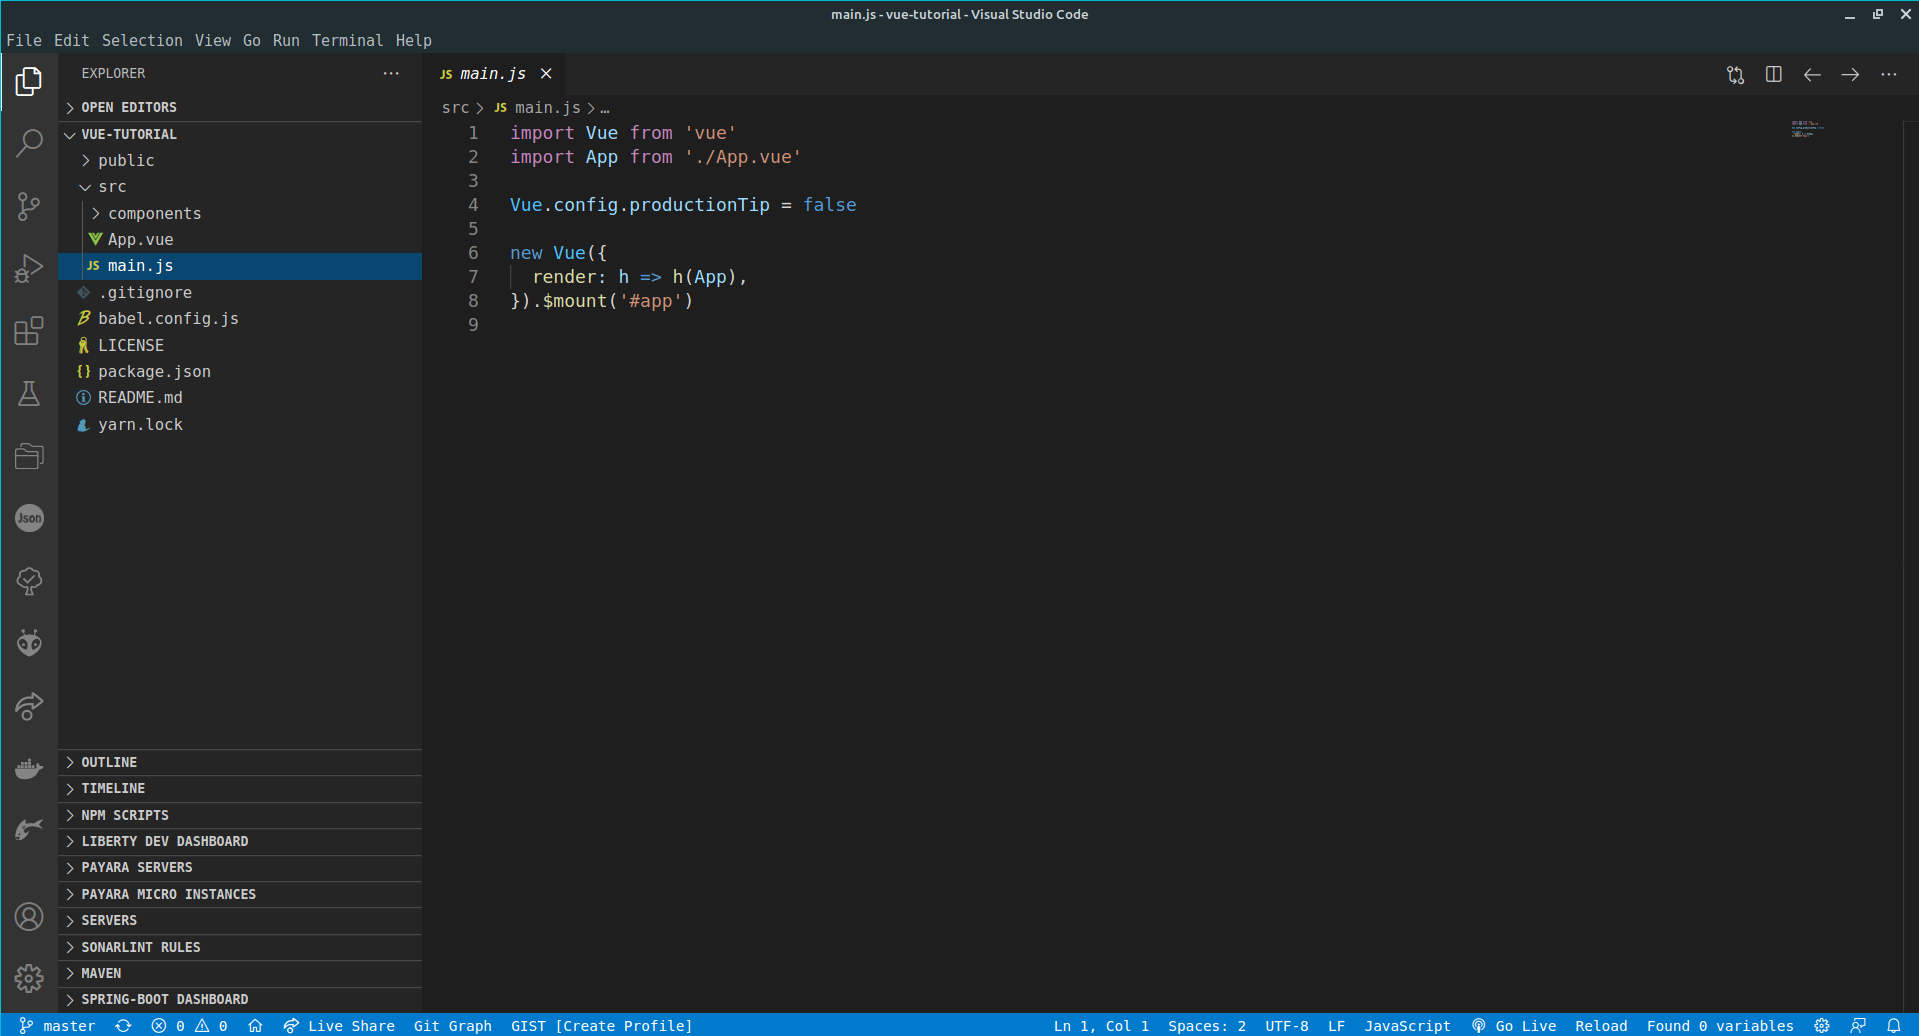The height and width of the screenshot is (1036, 1919).
Task: Open the Search view in activity bar
Action: tap(29, 143)
